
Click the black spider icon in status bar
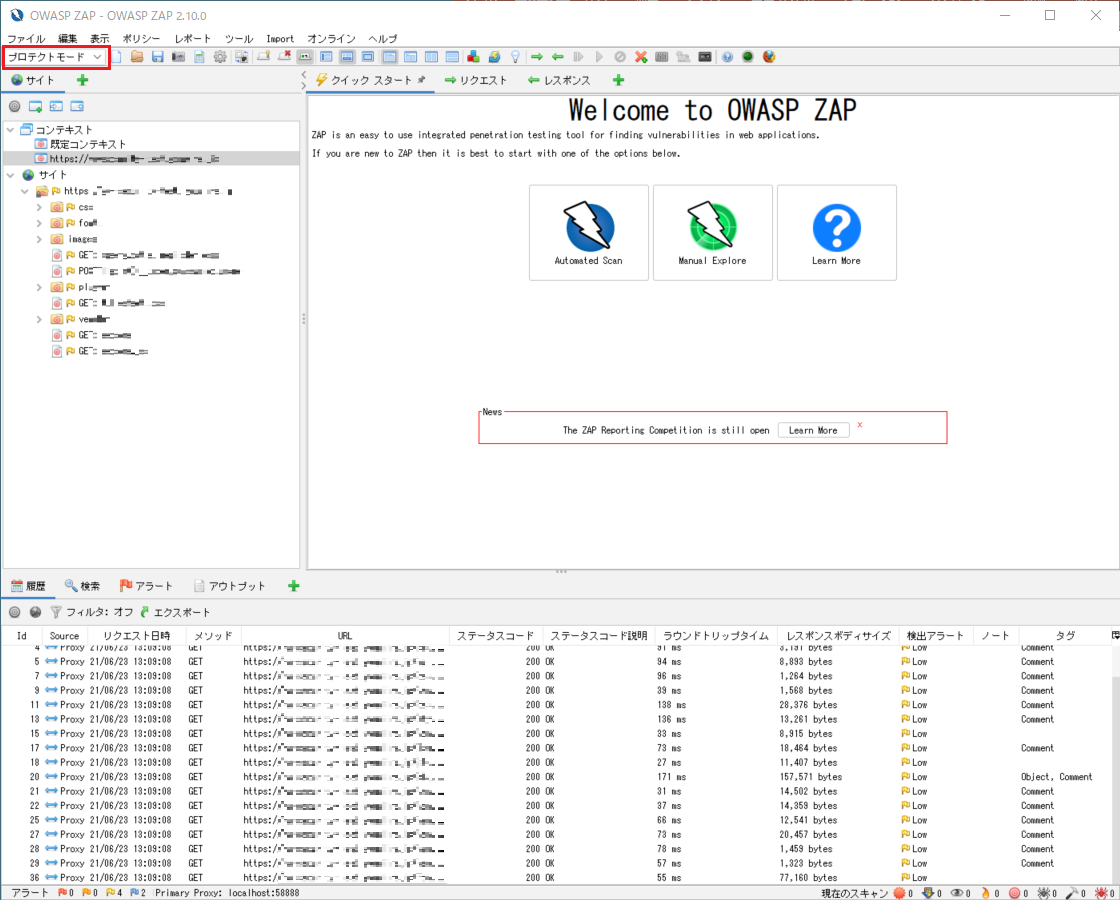click(x=1043, y=893)
